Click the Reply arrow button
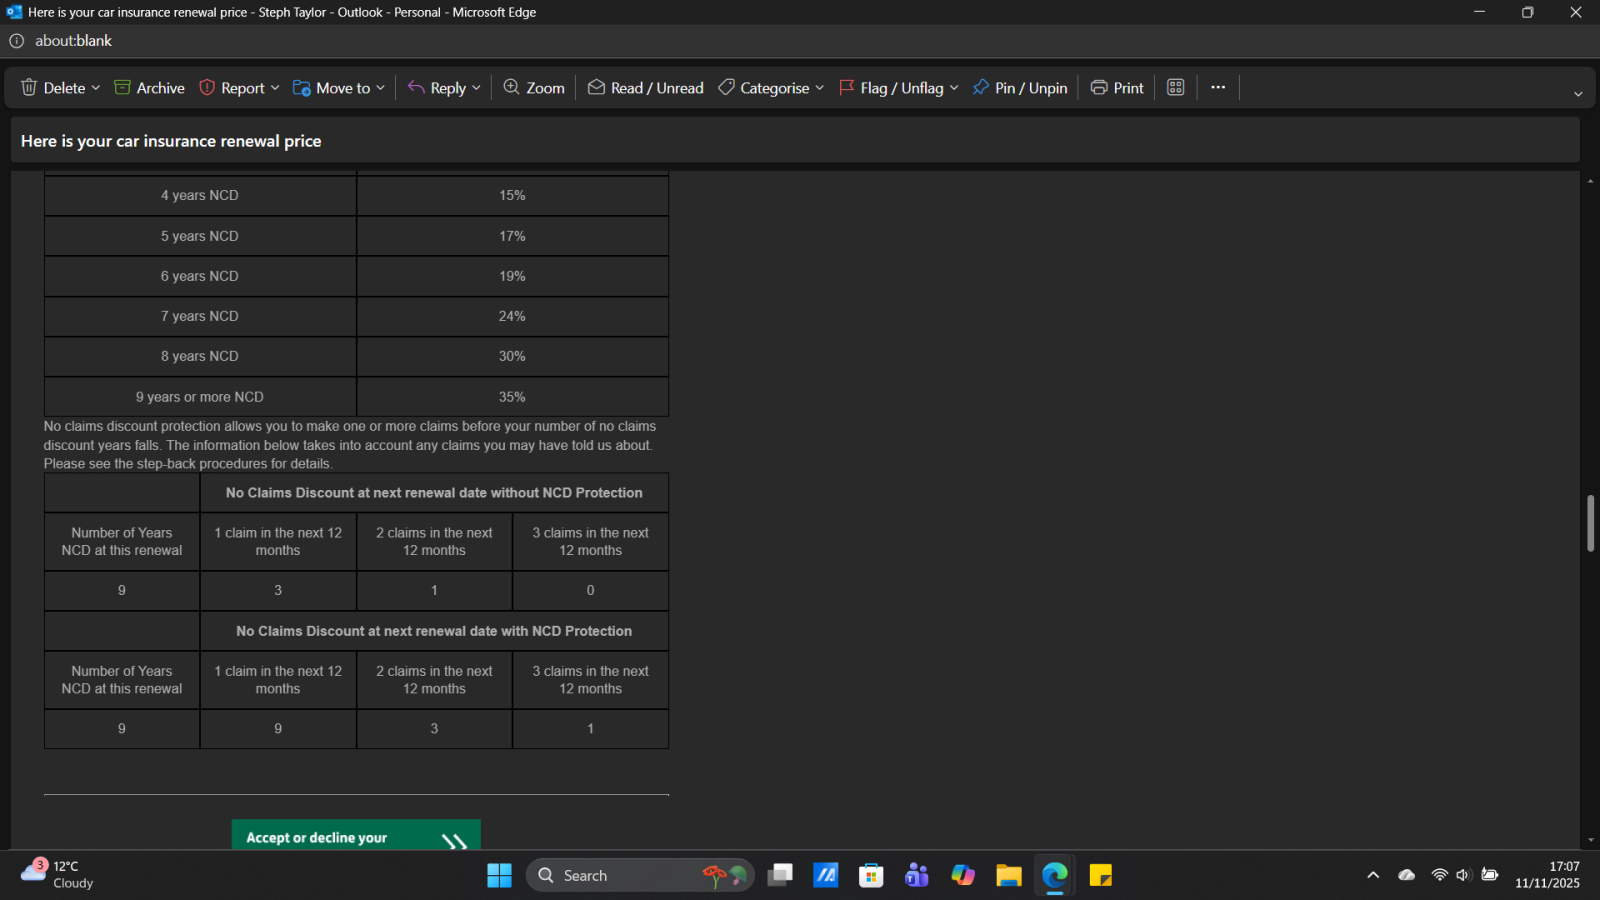This screenshot has height=900, width=1600. tap(437, 88)
